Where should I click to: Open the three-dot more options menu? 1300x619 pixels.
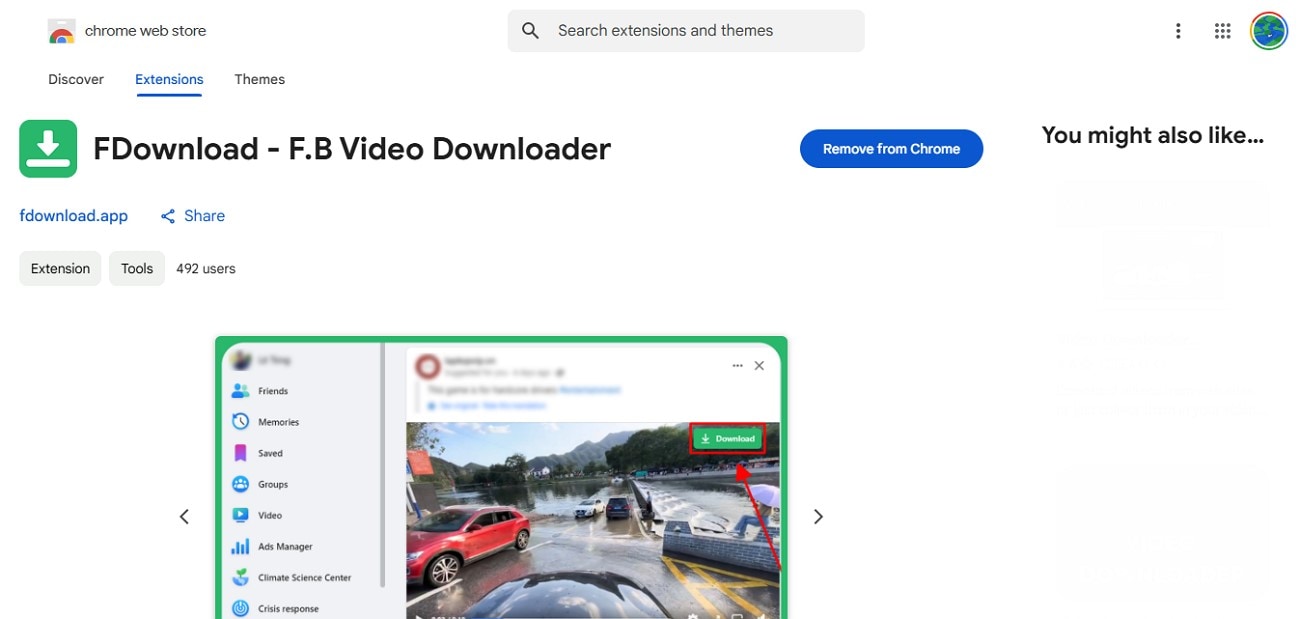point(1178,31)
